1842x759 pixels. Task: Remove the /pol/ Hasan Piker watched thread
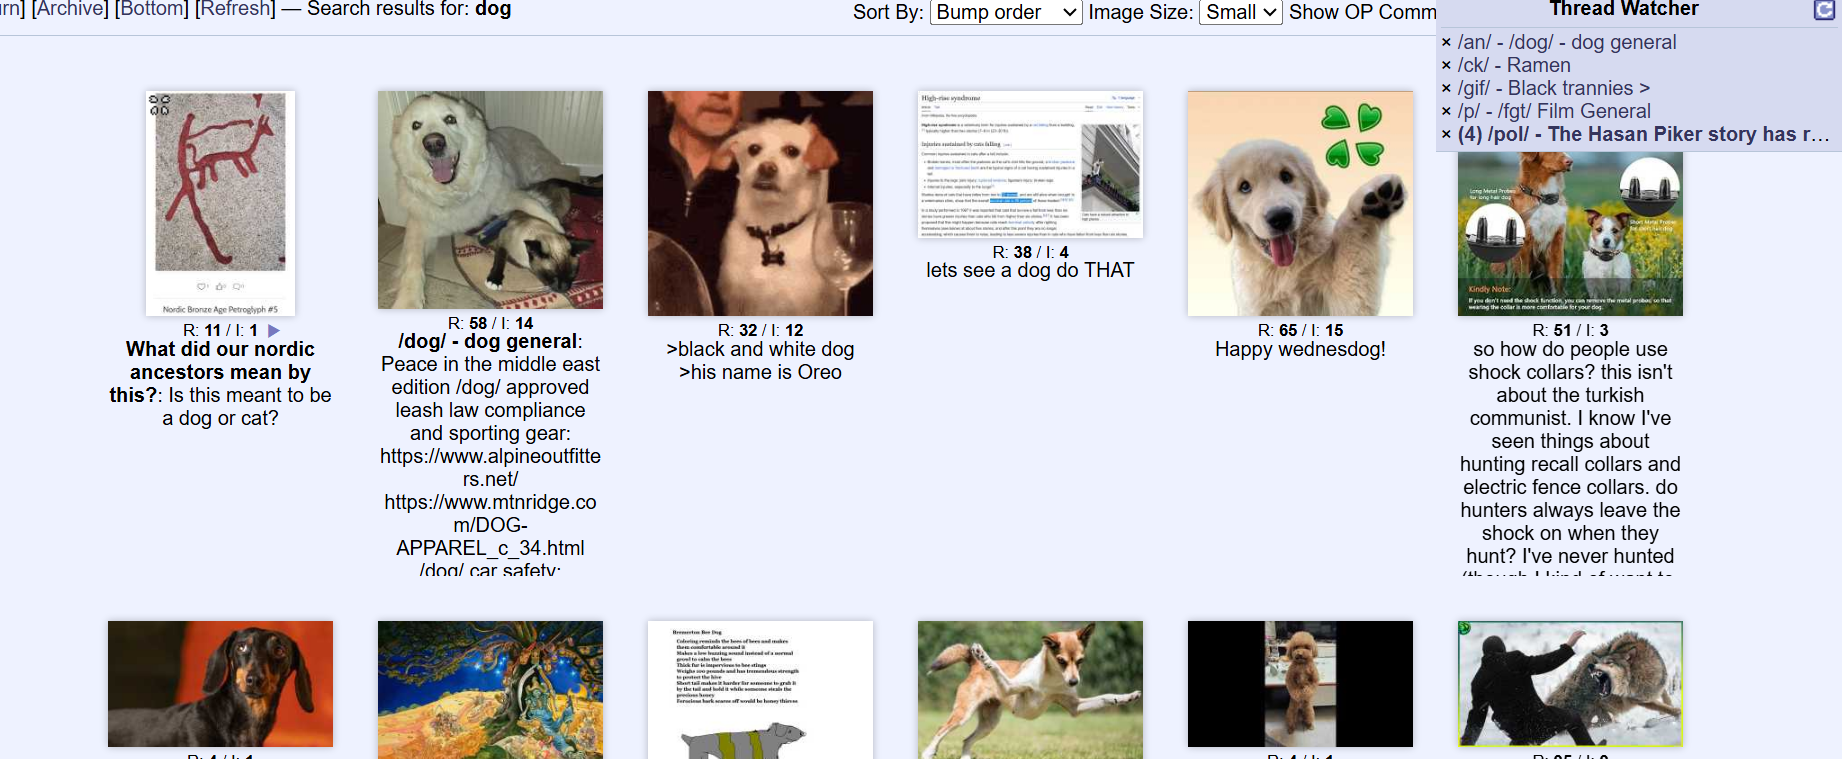pos(1446,134)
